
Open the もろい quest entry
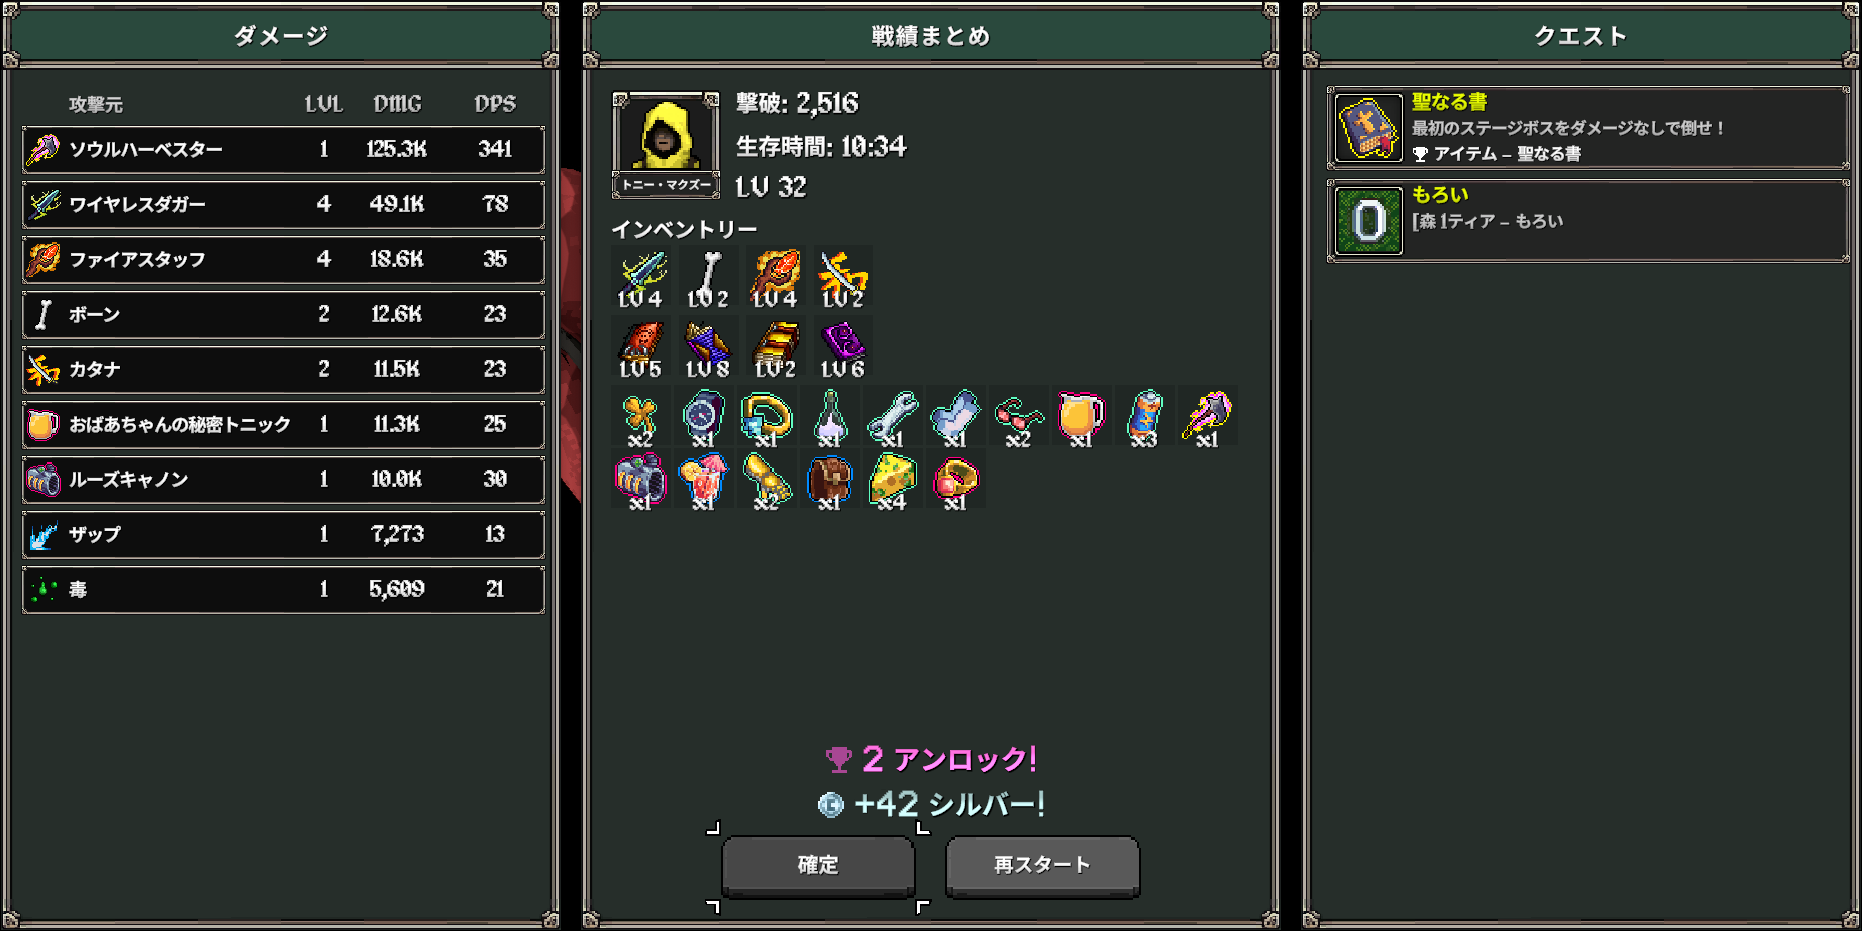click(x=1588, y=221)
